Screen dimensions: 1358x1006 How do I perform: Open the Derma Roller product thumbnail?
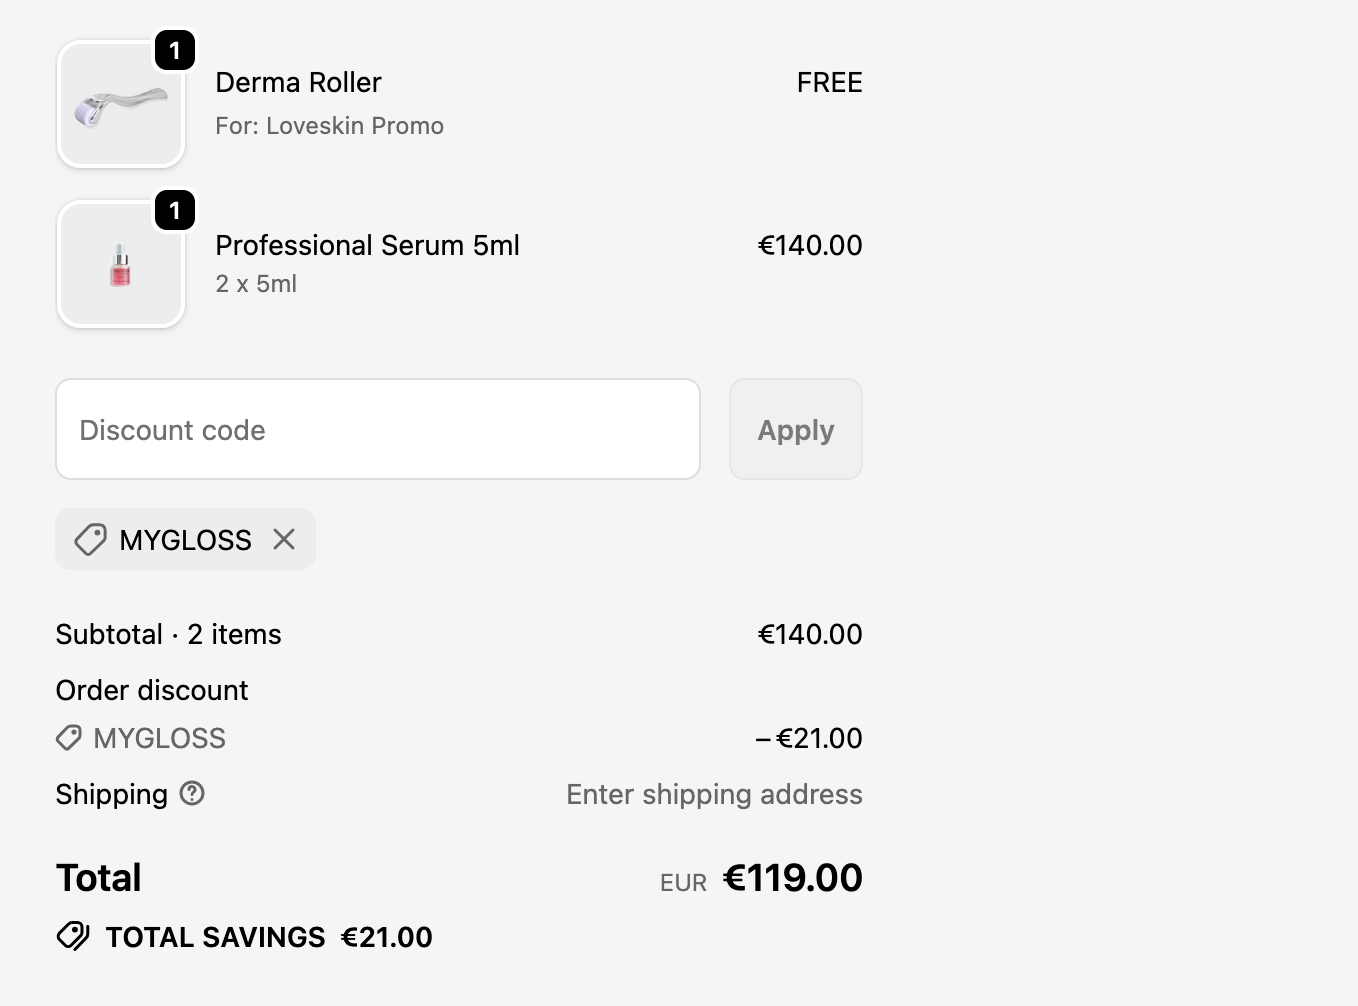tap(121, 106)
